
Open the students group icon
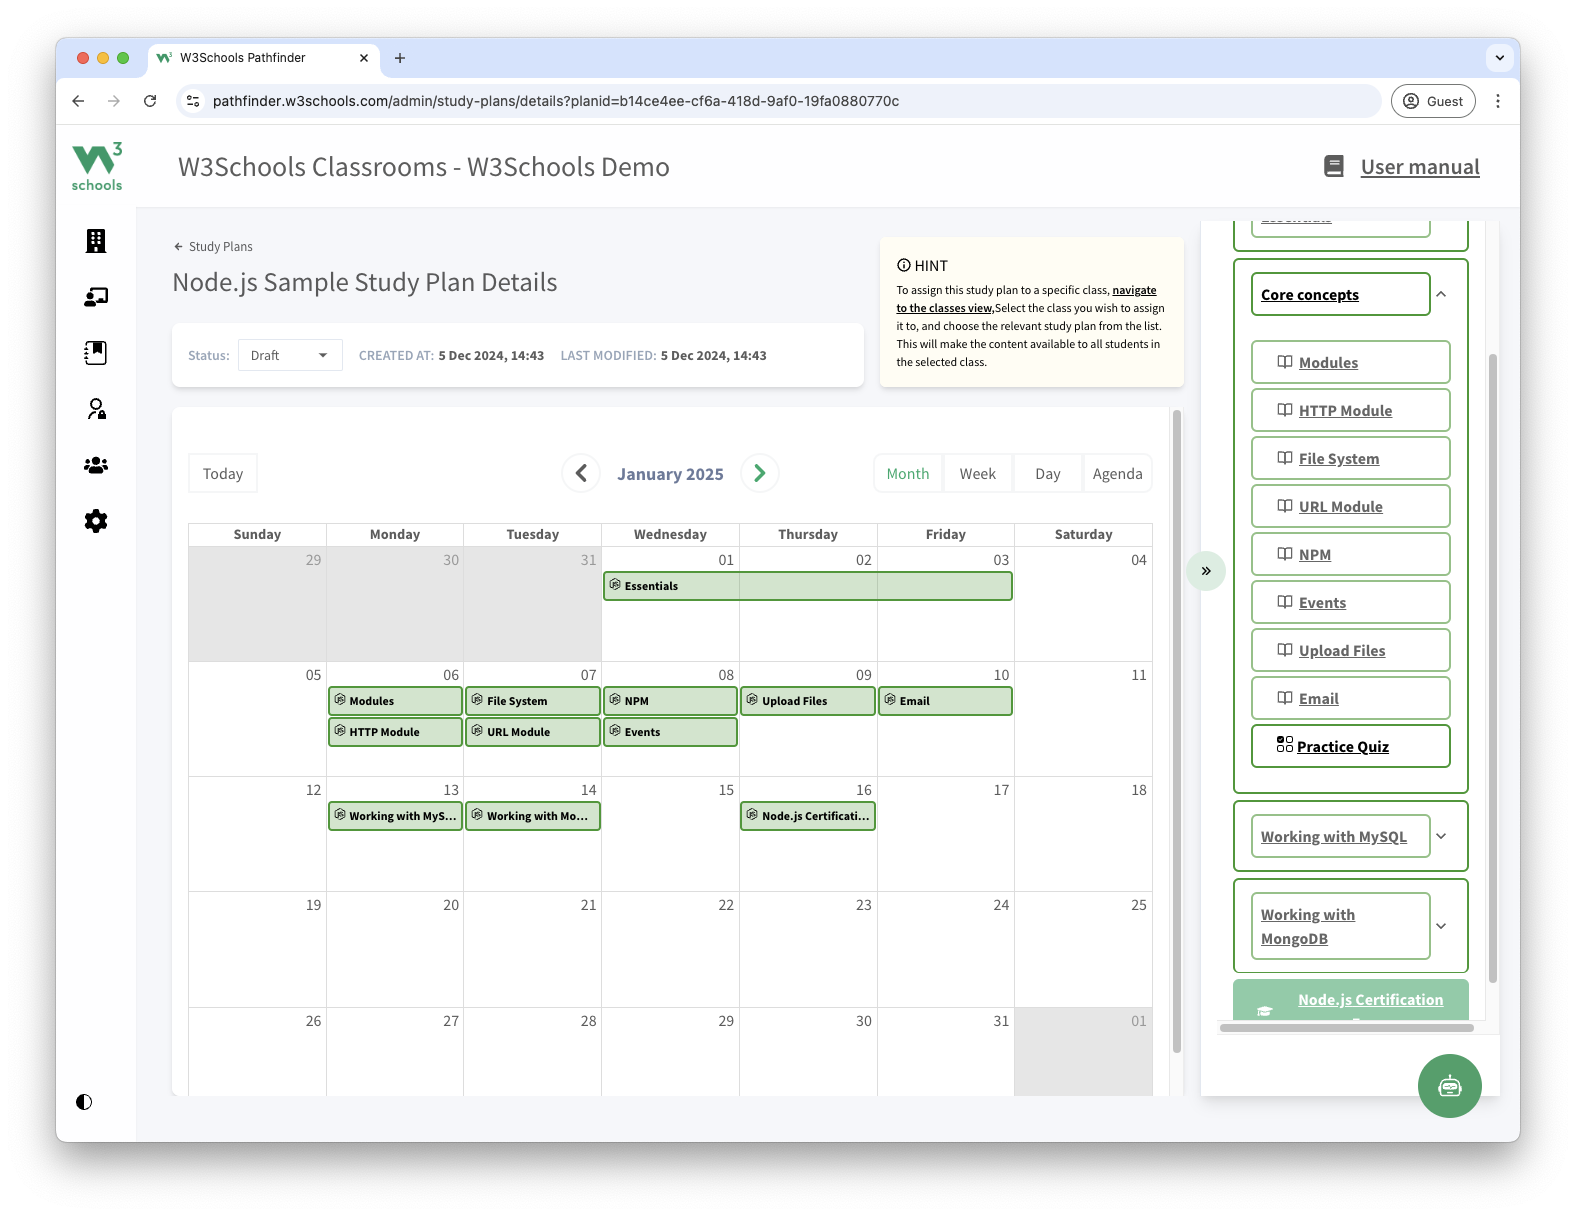click(x=96, y=465)
